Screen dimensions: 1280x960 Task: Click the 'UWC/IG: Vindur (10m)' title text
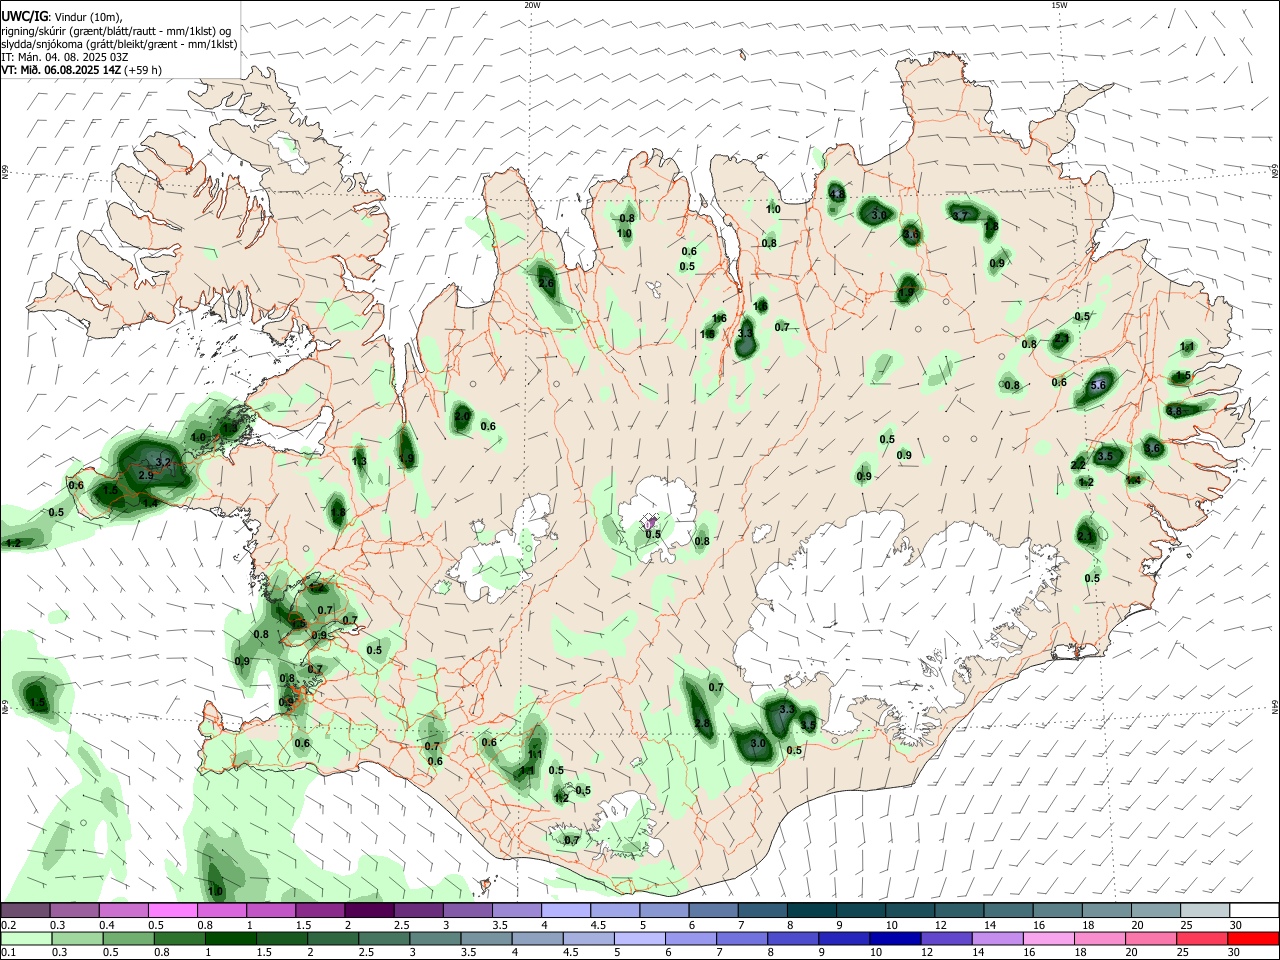pyautogui.click(x=61, y=16)
